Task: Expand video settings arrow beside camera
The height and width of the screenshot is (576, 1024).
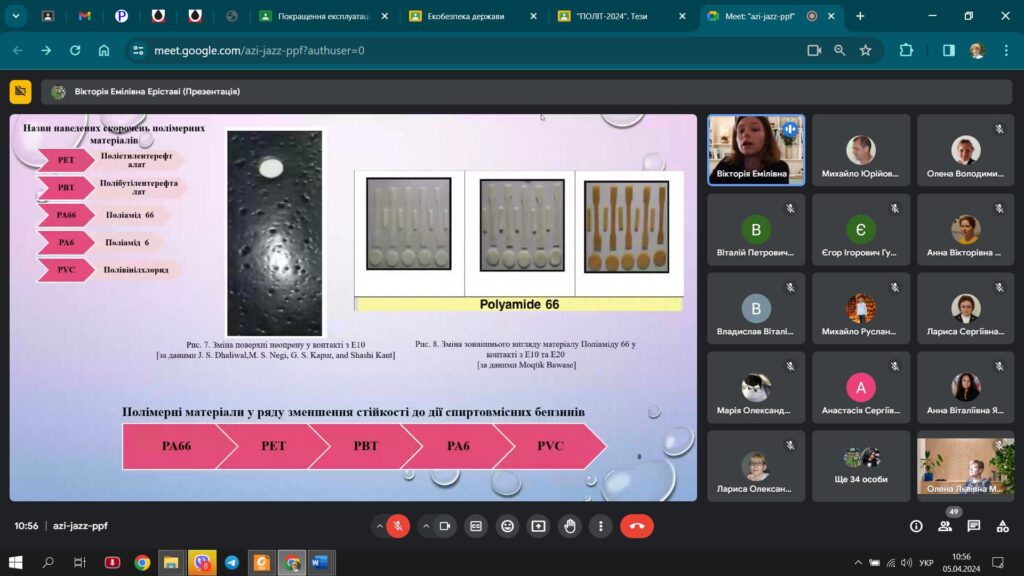Action: click(426, 526)
